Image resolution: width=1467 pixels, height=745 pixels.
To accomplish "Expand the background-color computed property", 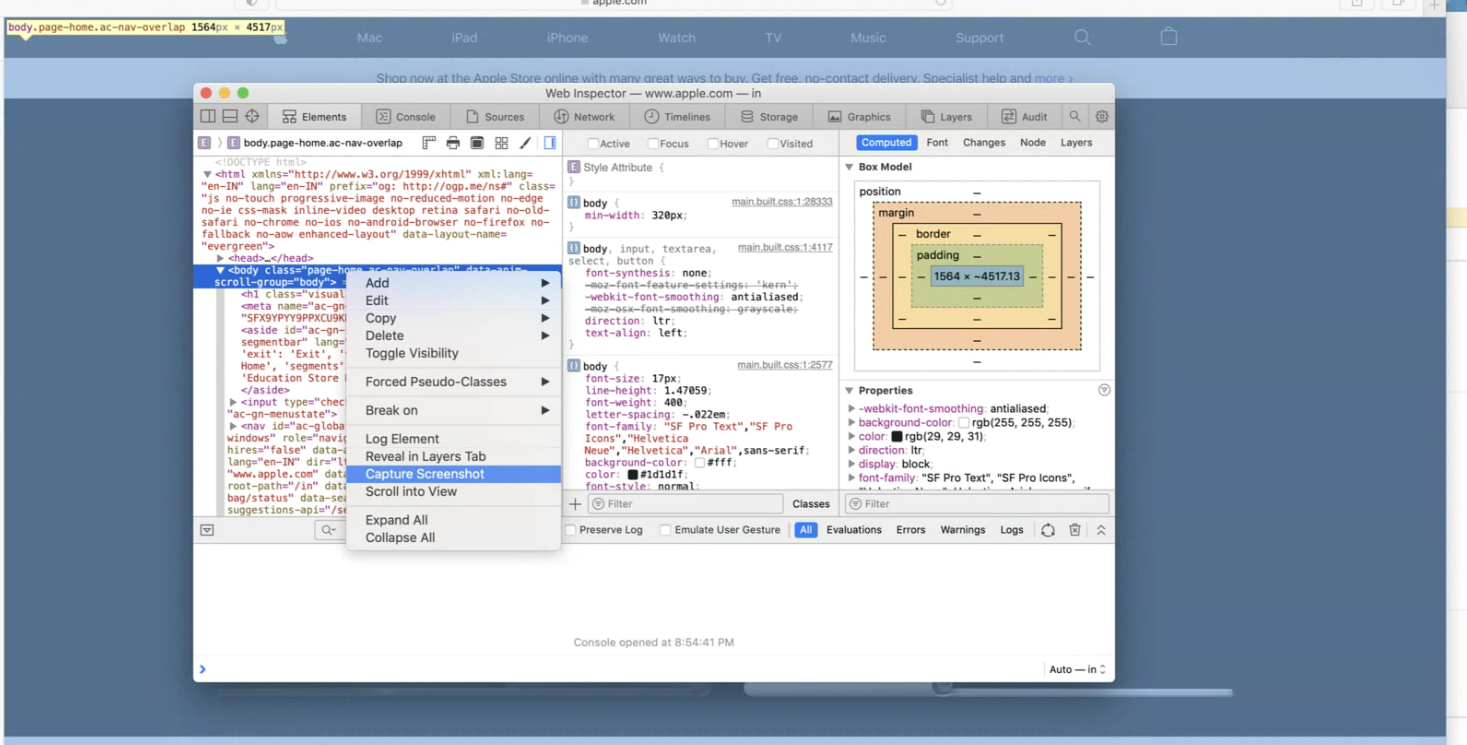I will [x=852, y=423].
